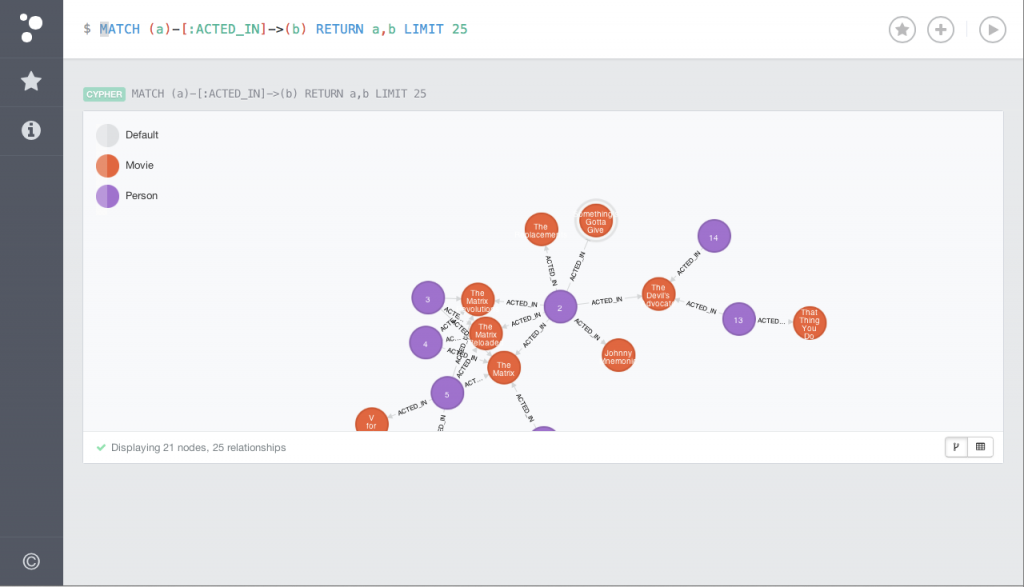Save the query as a favorite star
The height and width of the screenshot is (587, 1024).
[x=902, y=29]
